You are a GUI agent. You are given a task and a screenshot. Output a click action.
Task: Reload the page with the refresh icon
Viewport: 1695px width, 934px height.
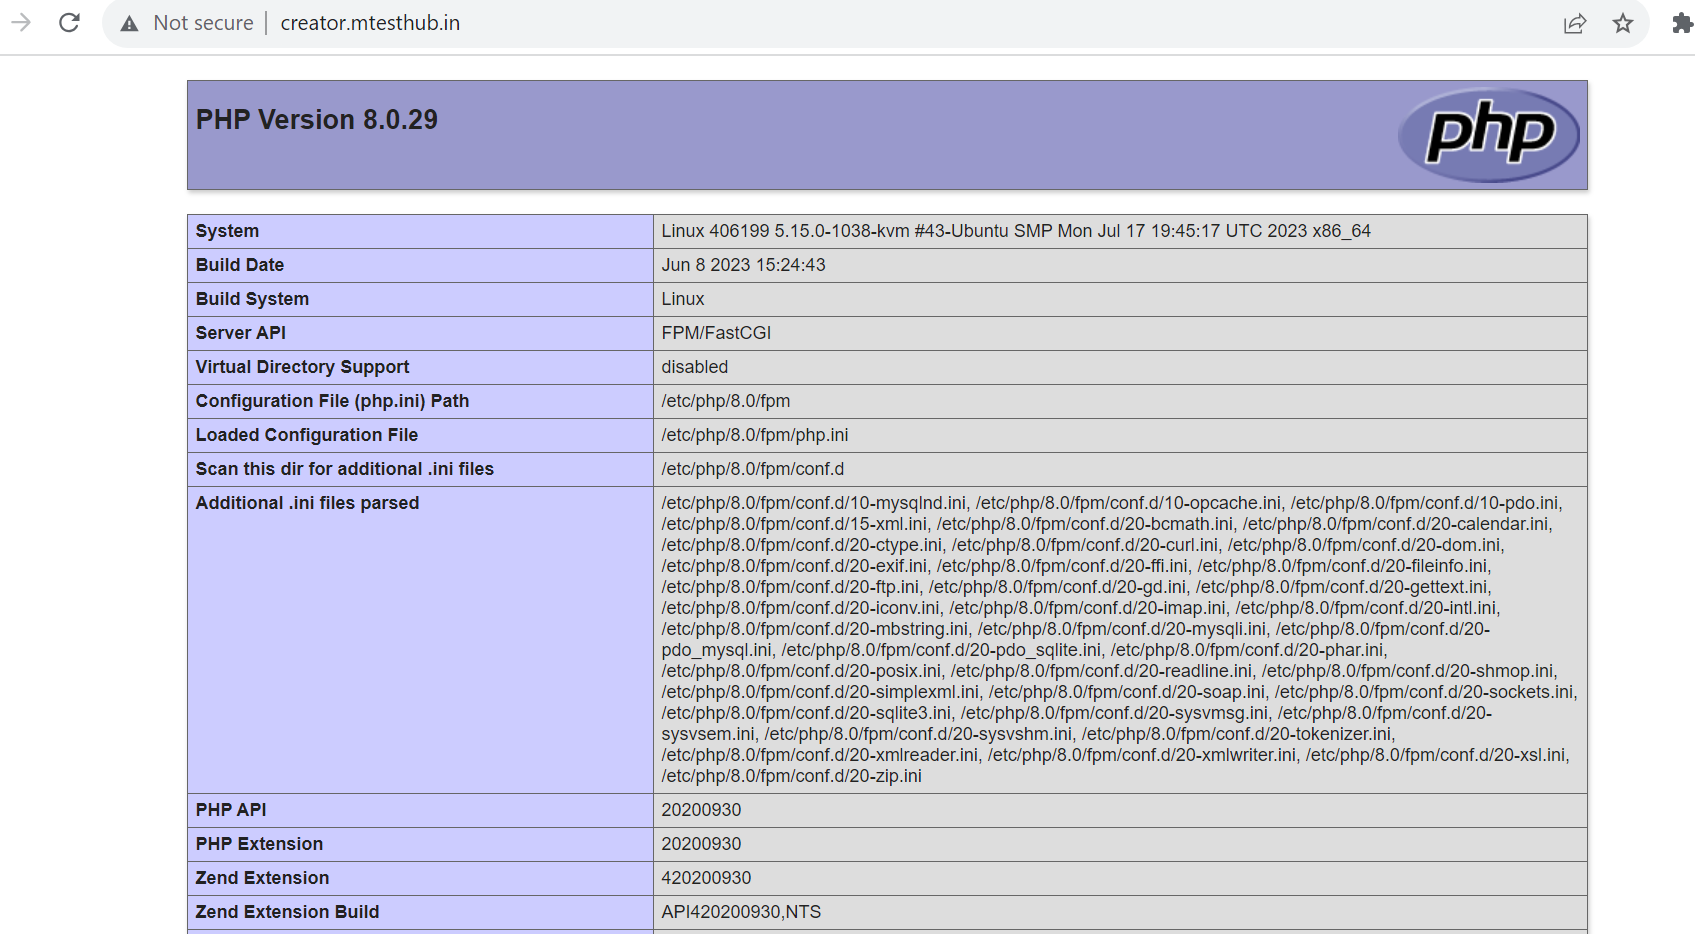pyautogui.click(x=69, y=22)
